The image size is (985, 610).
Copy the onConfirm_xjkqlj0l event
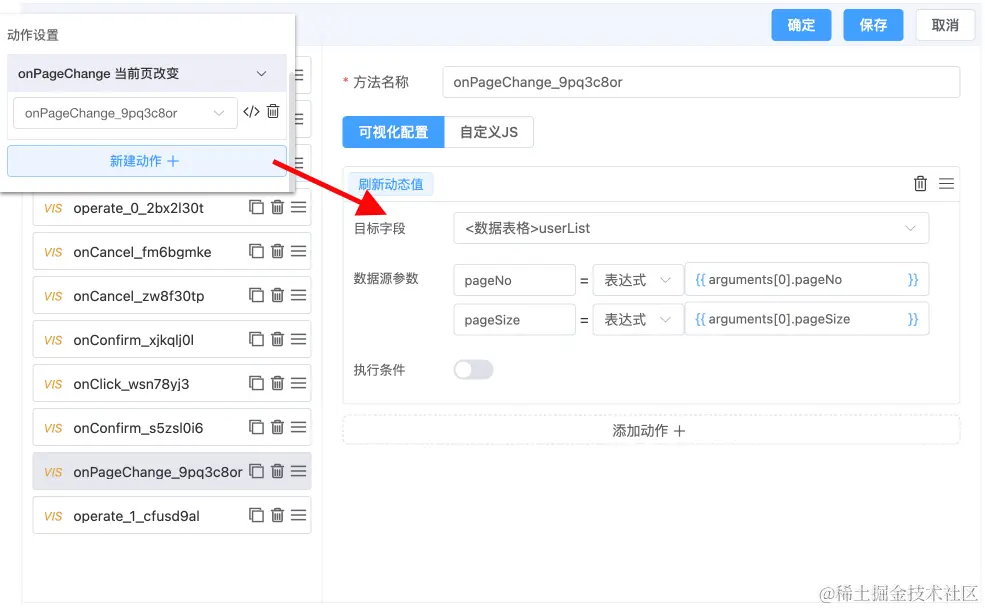coord(257,339)
